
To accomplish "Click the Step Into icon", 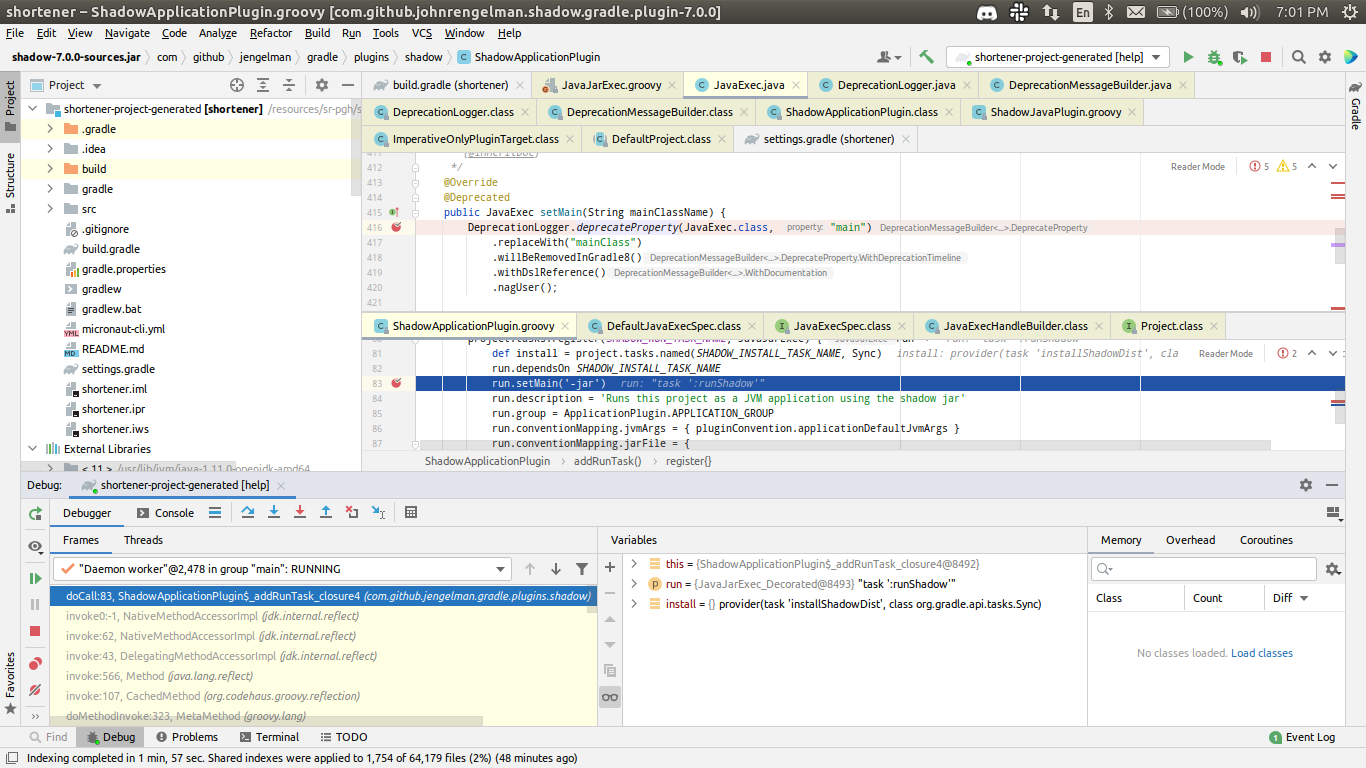I will (x=274, y=512).
